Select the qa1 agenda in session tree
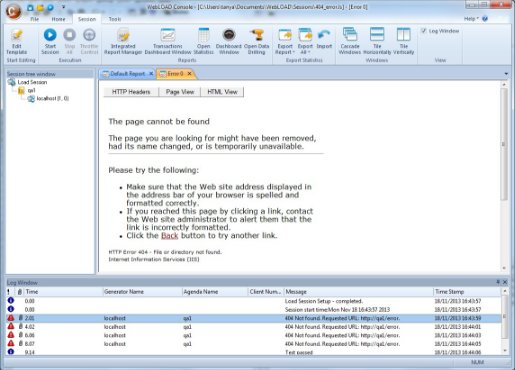 [31, 90]
